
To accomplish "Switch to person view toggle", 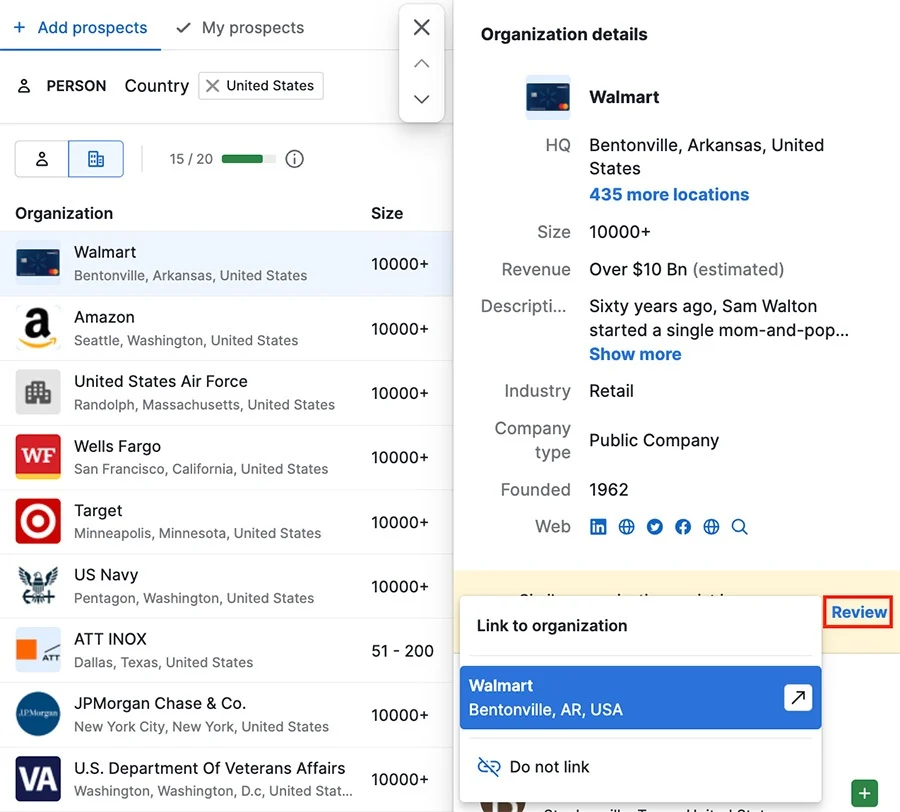I will (42, 159).
